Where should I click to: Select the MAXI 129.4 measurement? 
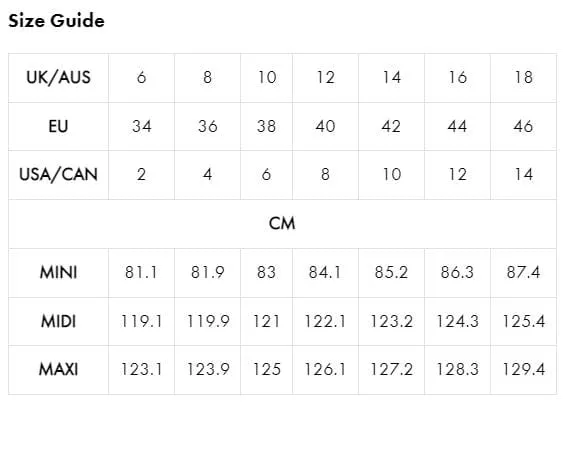coord(523,369)
